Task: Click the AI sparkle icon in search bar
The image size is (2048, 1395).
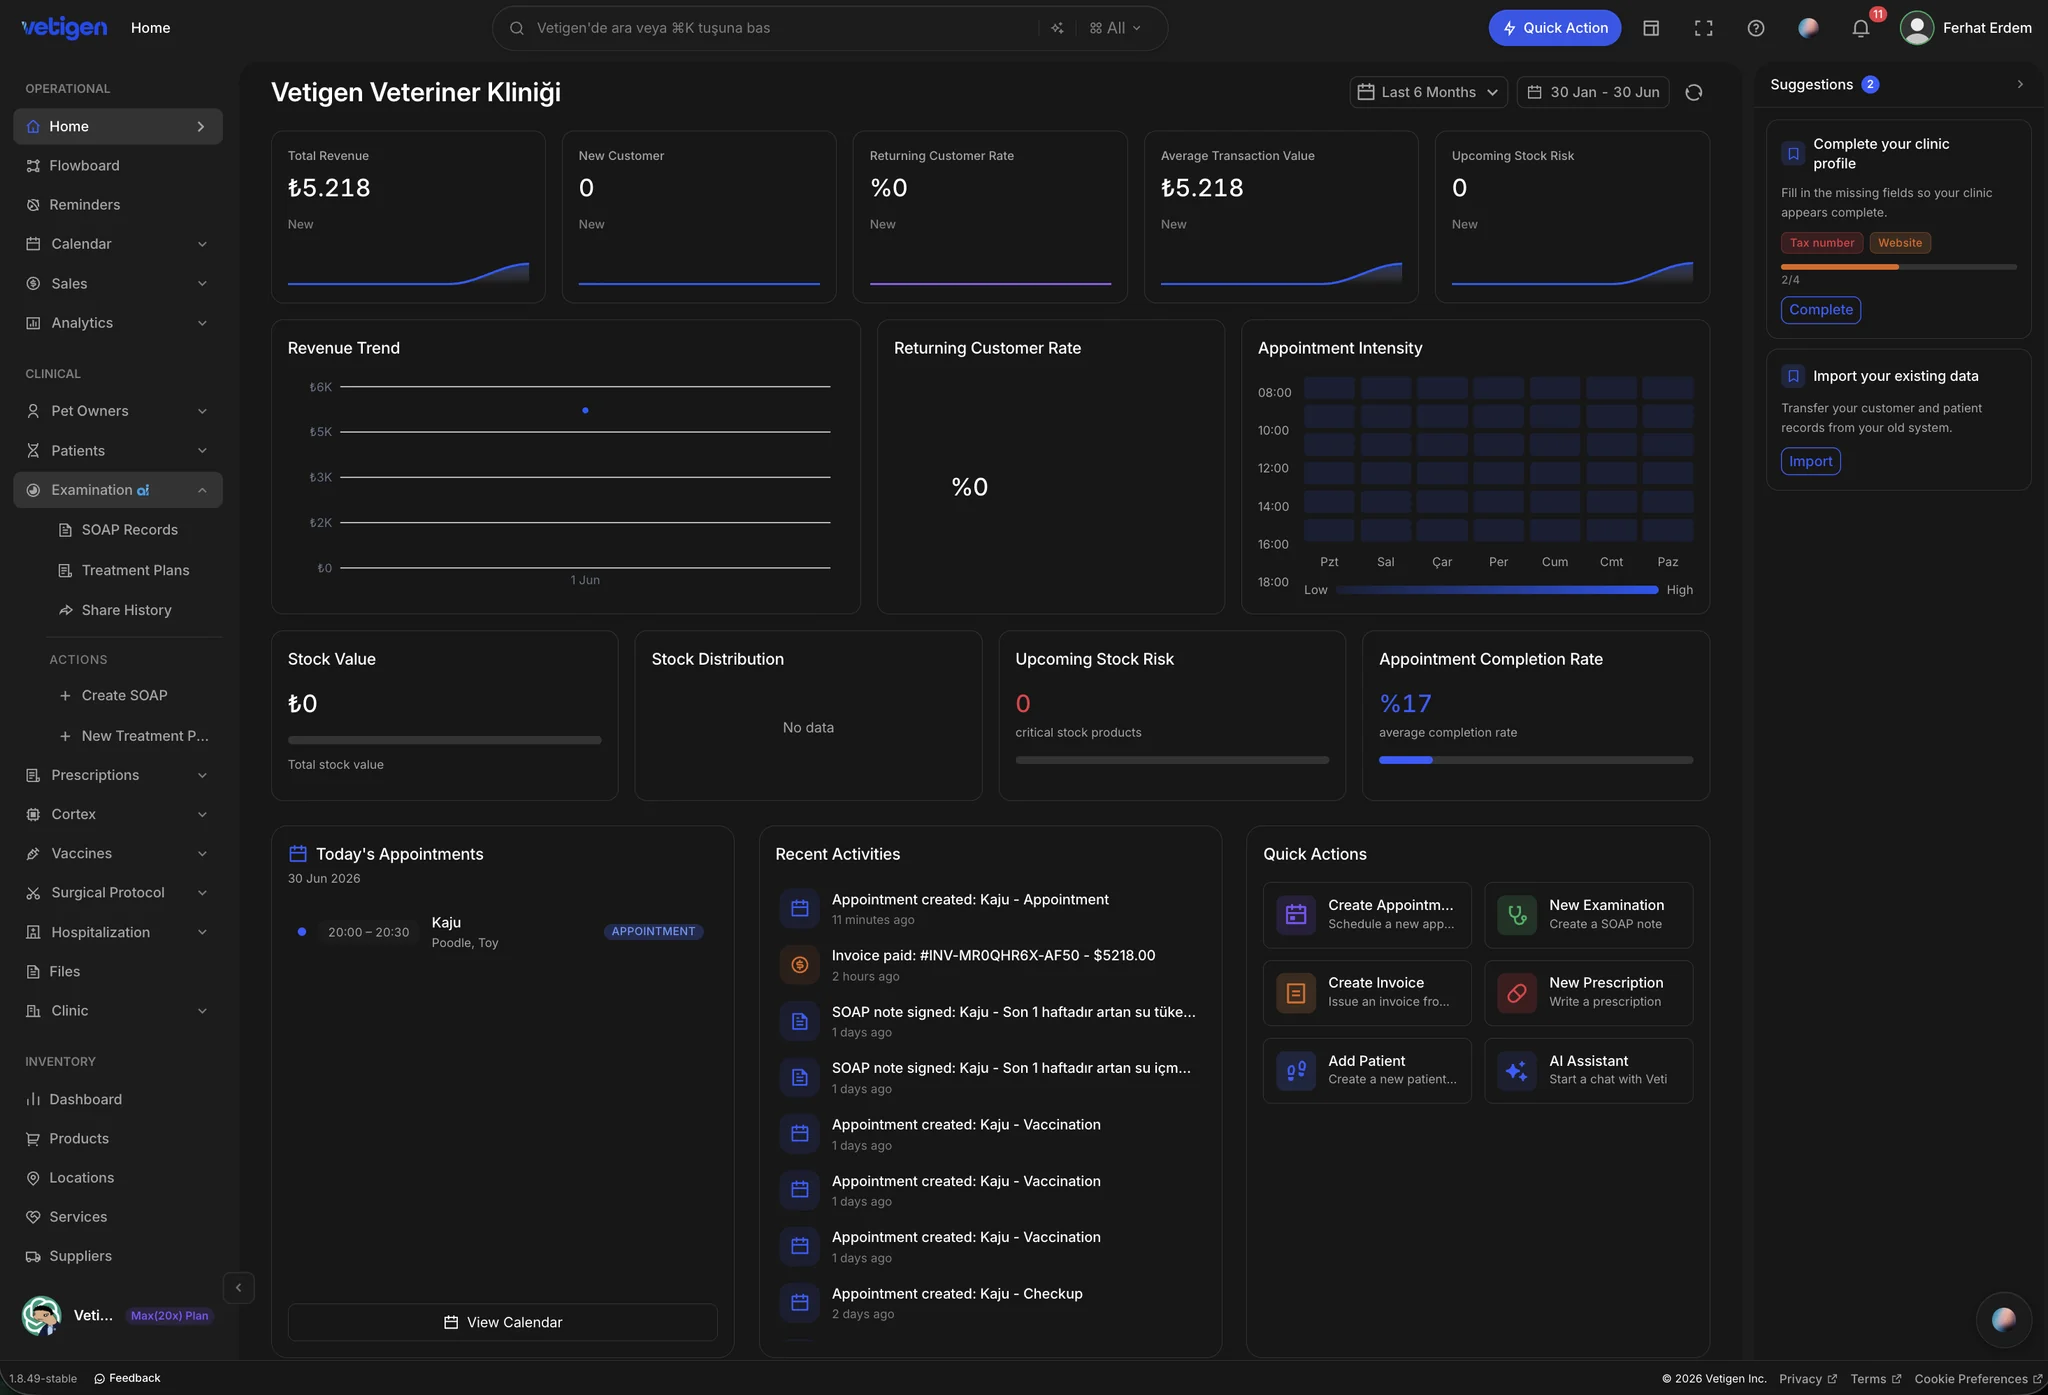Action: tap(1057, 28)
